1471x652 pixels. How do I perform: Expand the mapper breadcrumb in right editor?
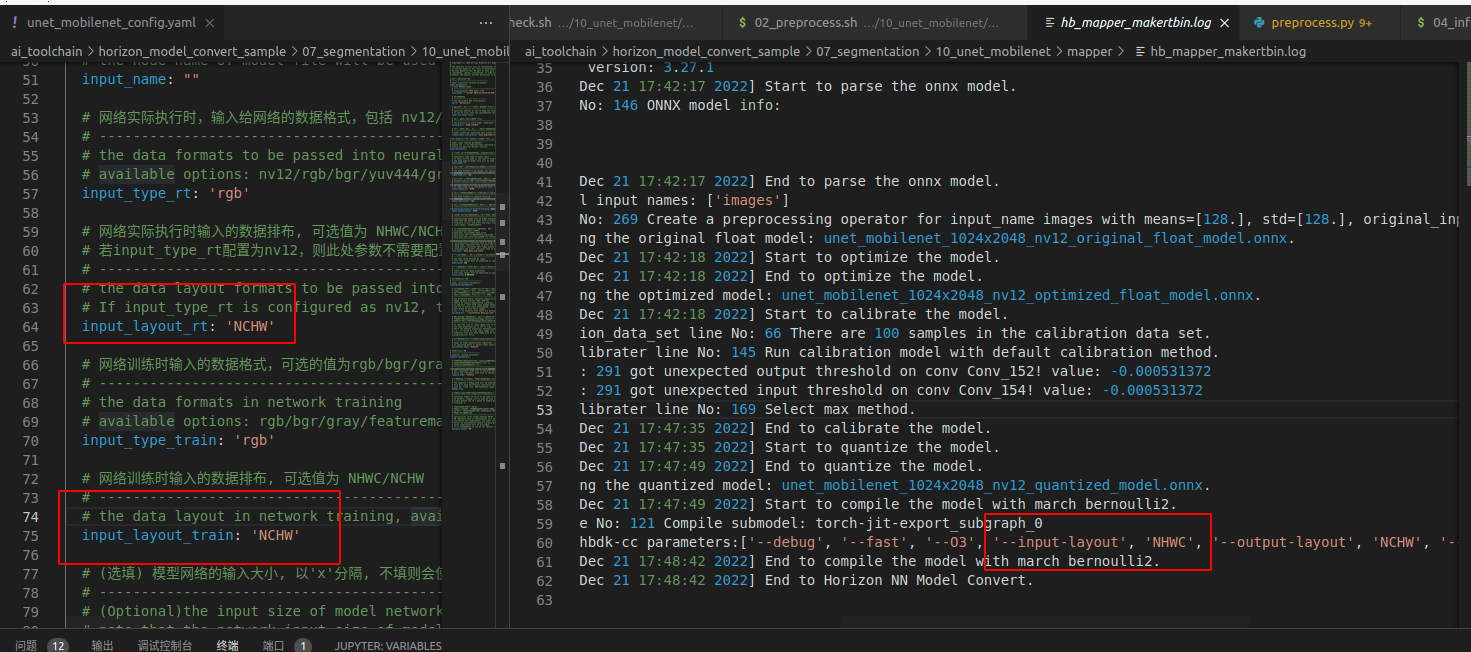tap(1089, 51)
